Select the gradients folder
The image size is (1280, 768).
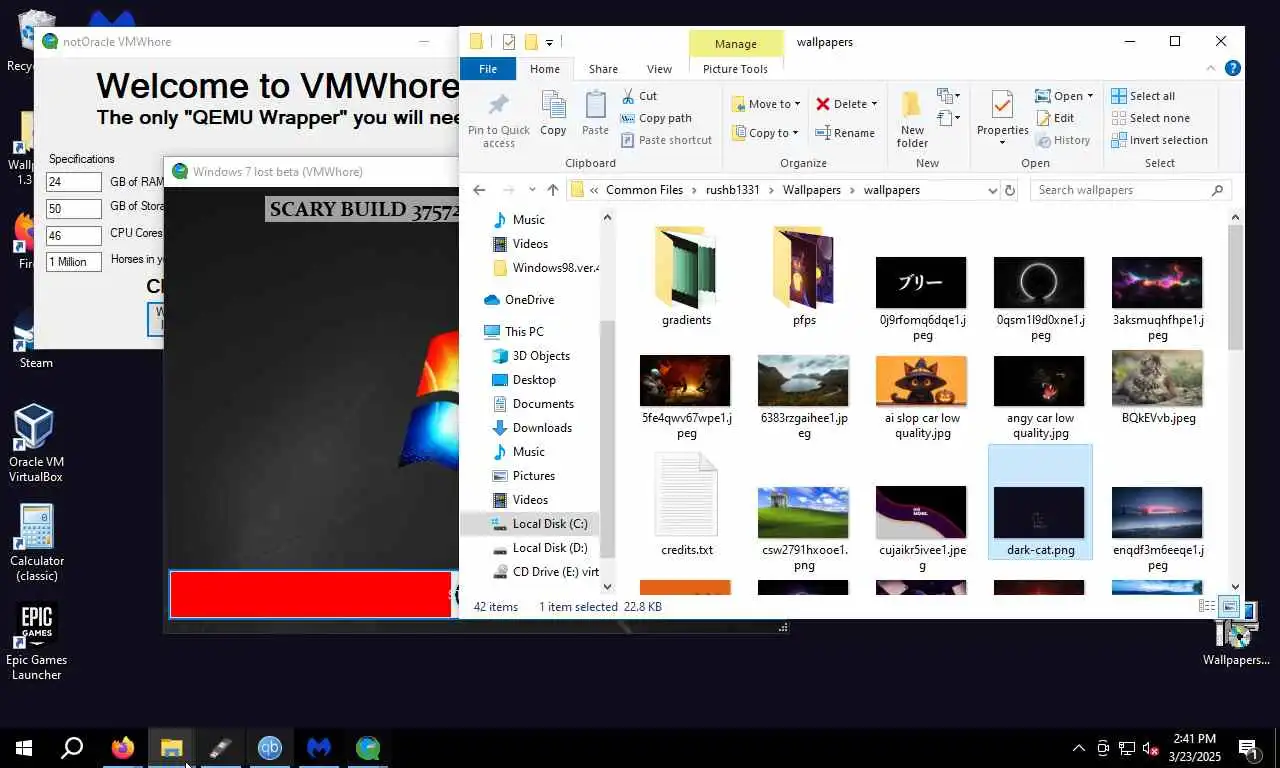coord(686,275)
